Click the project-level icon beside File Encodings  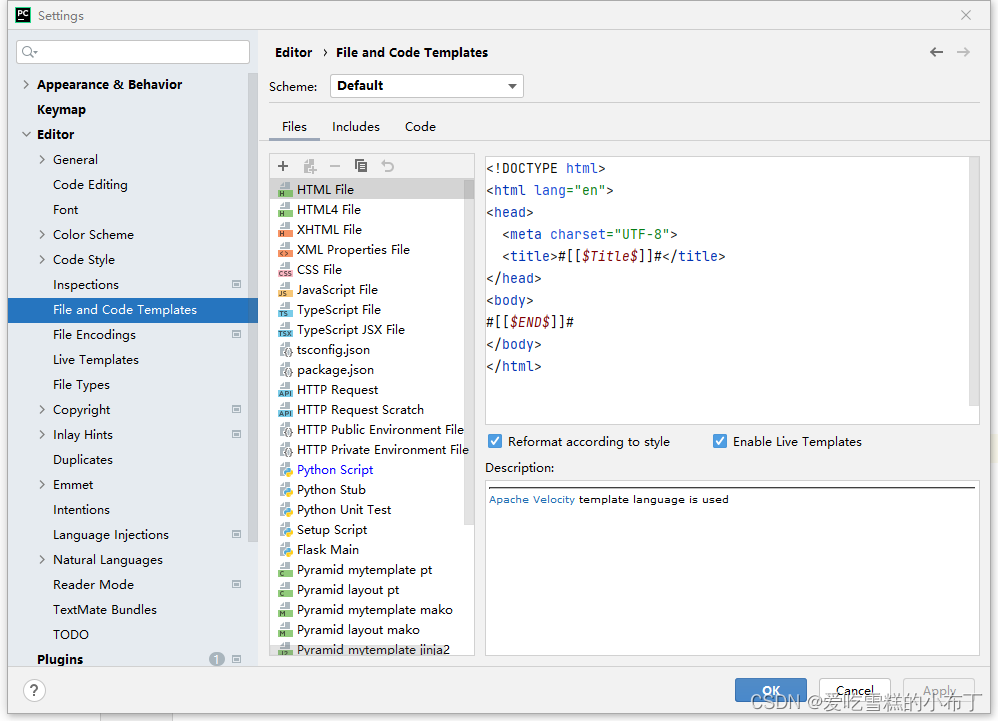(x=236, y=334)
